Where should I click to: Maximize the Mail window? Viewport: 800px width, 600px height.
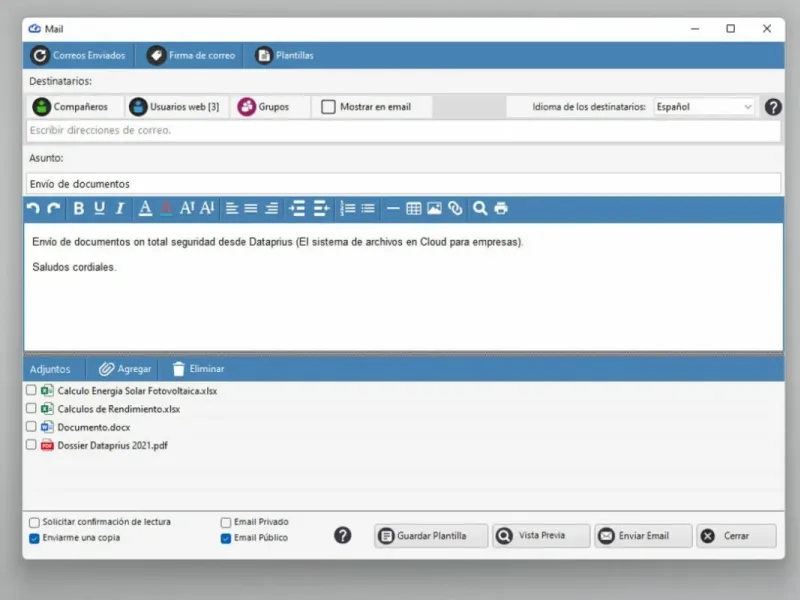(731, 29)
